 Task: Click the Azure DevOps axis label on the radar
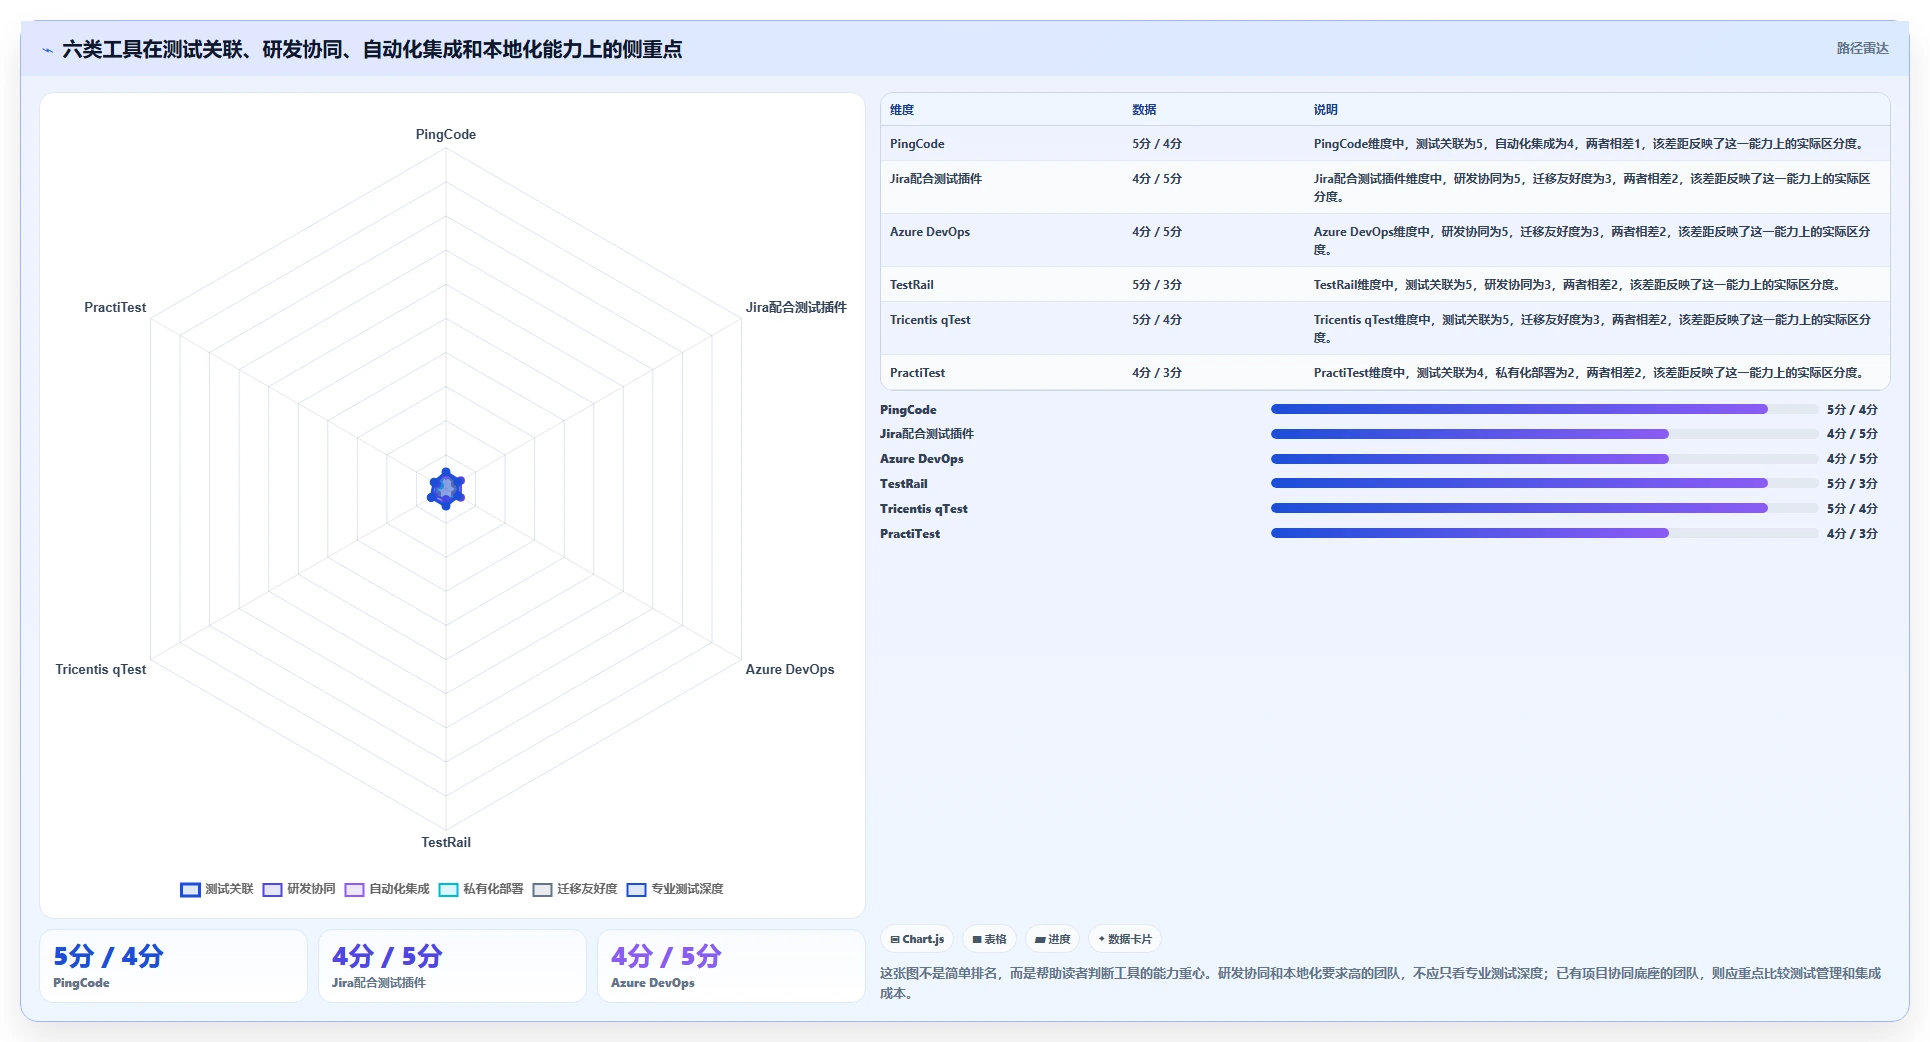click(x=790, y=670)
